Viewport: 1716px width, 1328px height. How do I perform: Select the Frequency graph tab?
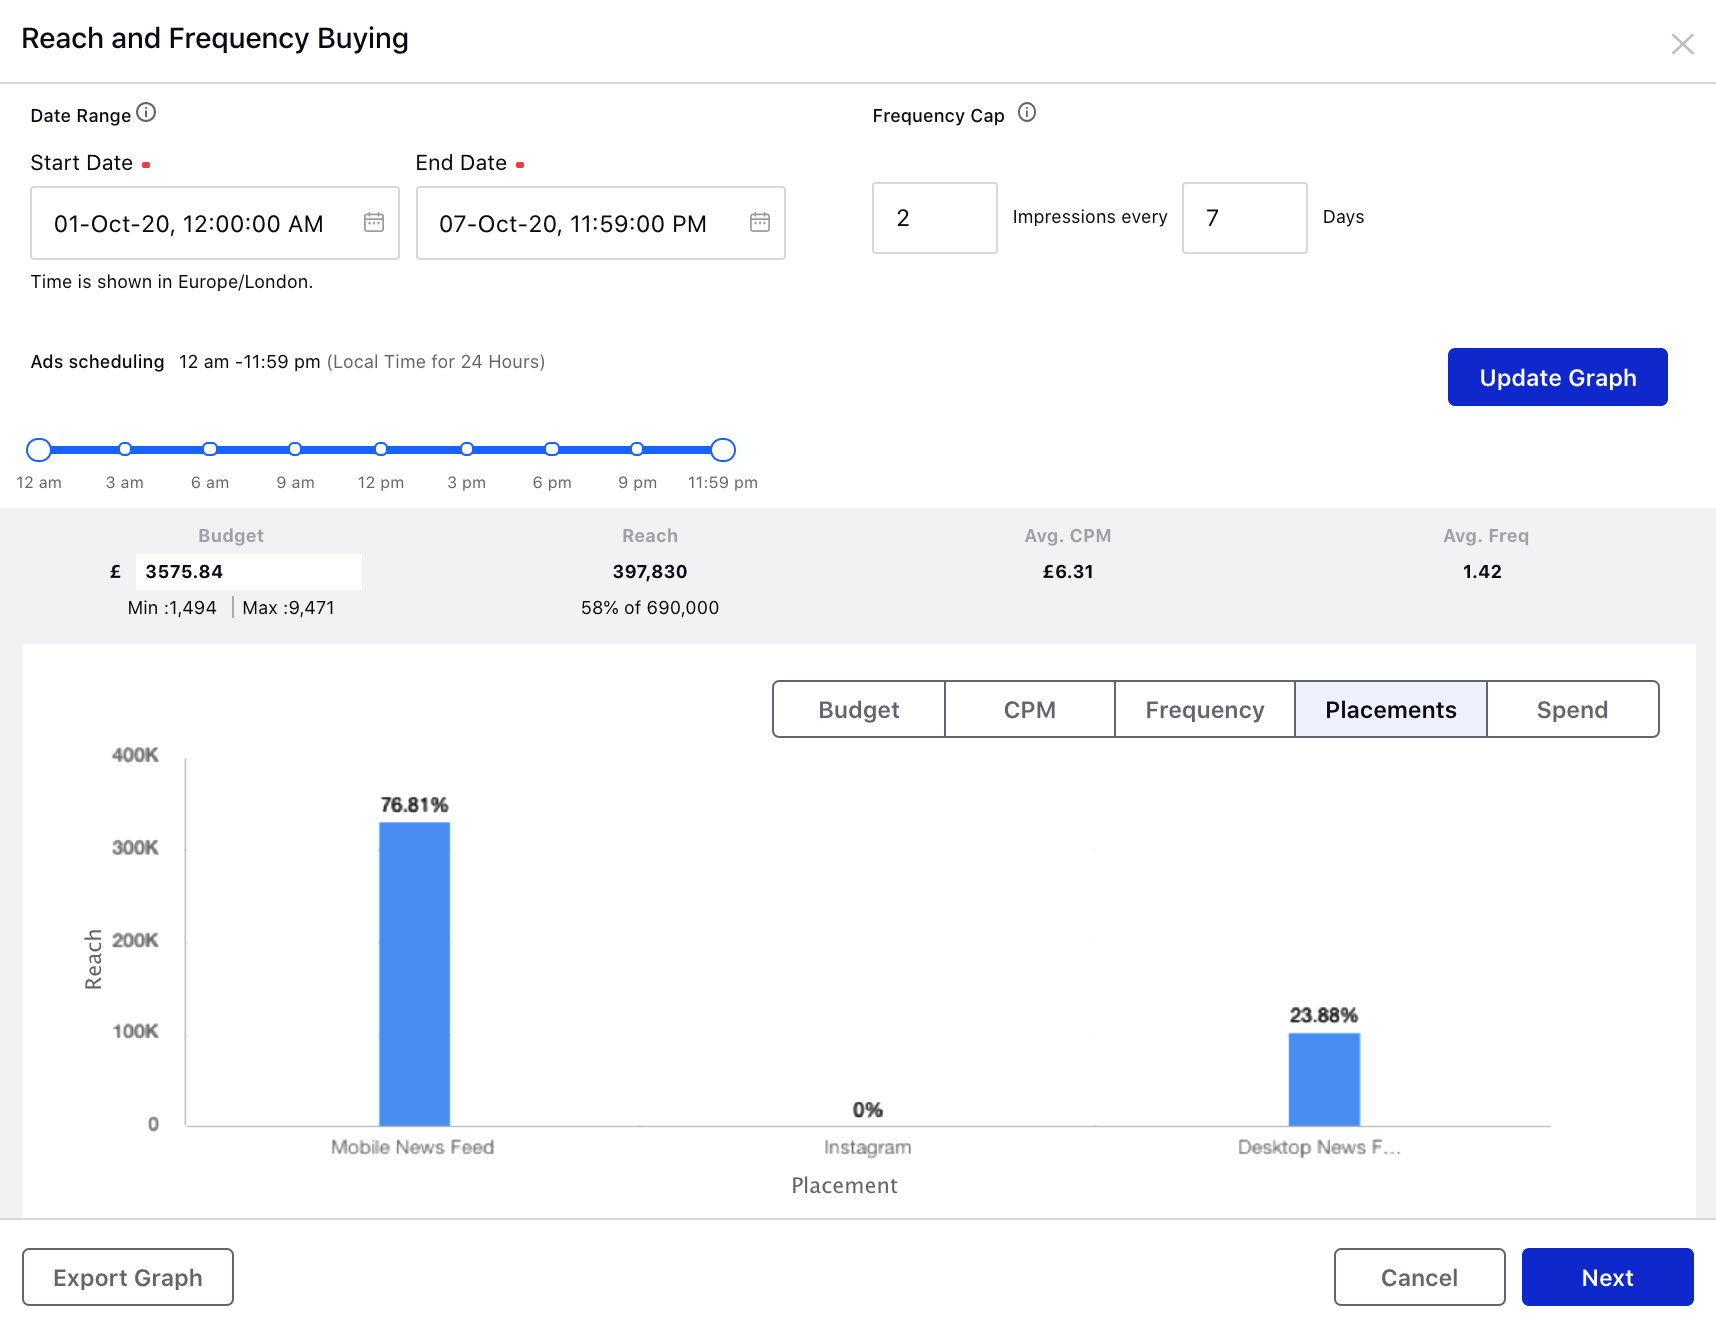(1204, 710)
